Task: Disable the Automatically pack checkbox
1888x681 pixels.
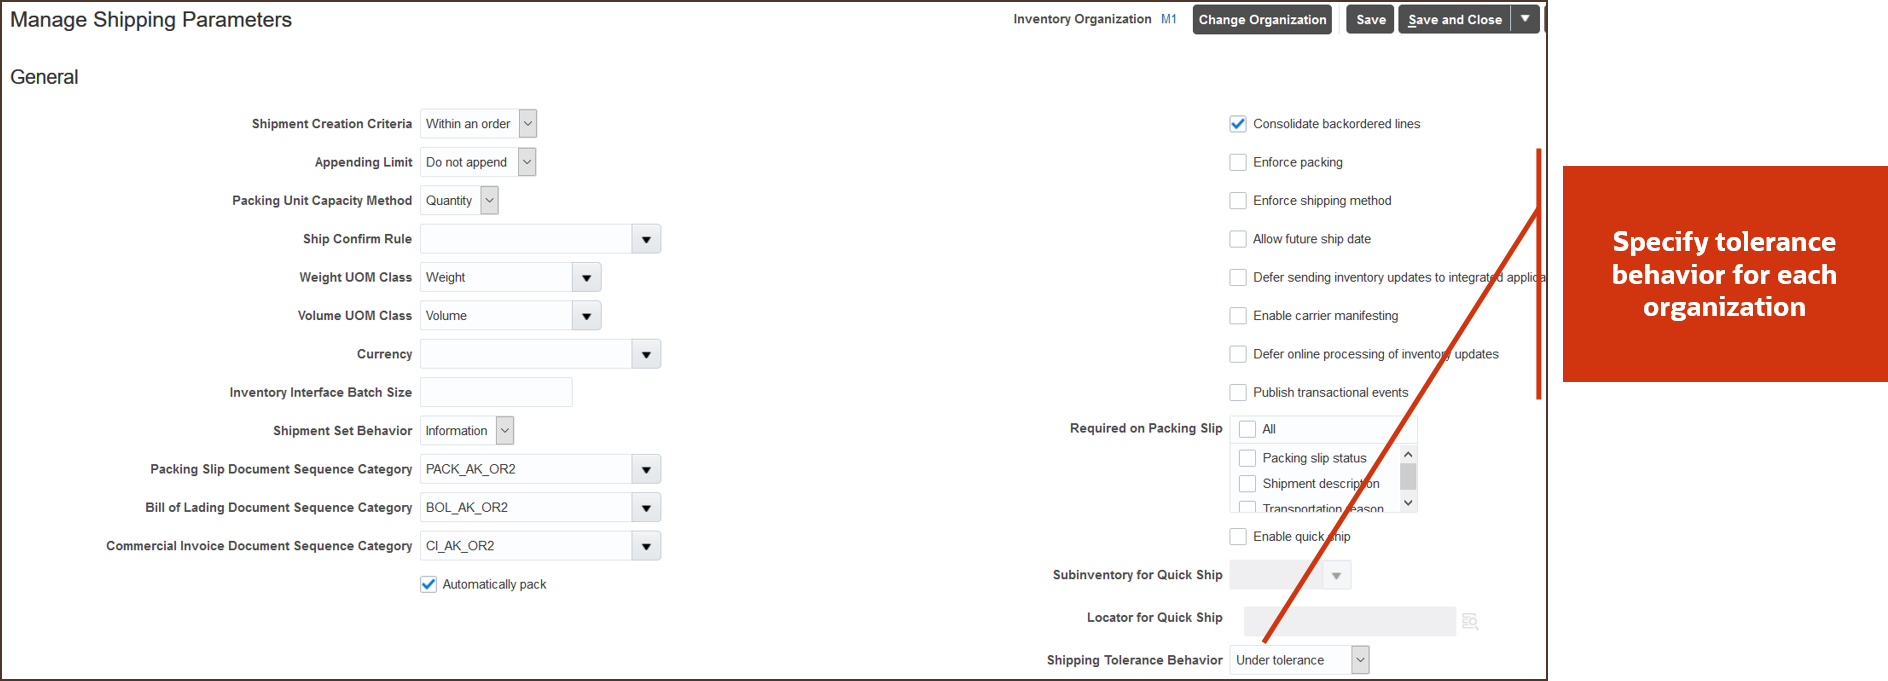Action: pyautogui.click(x=429, y=585)
